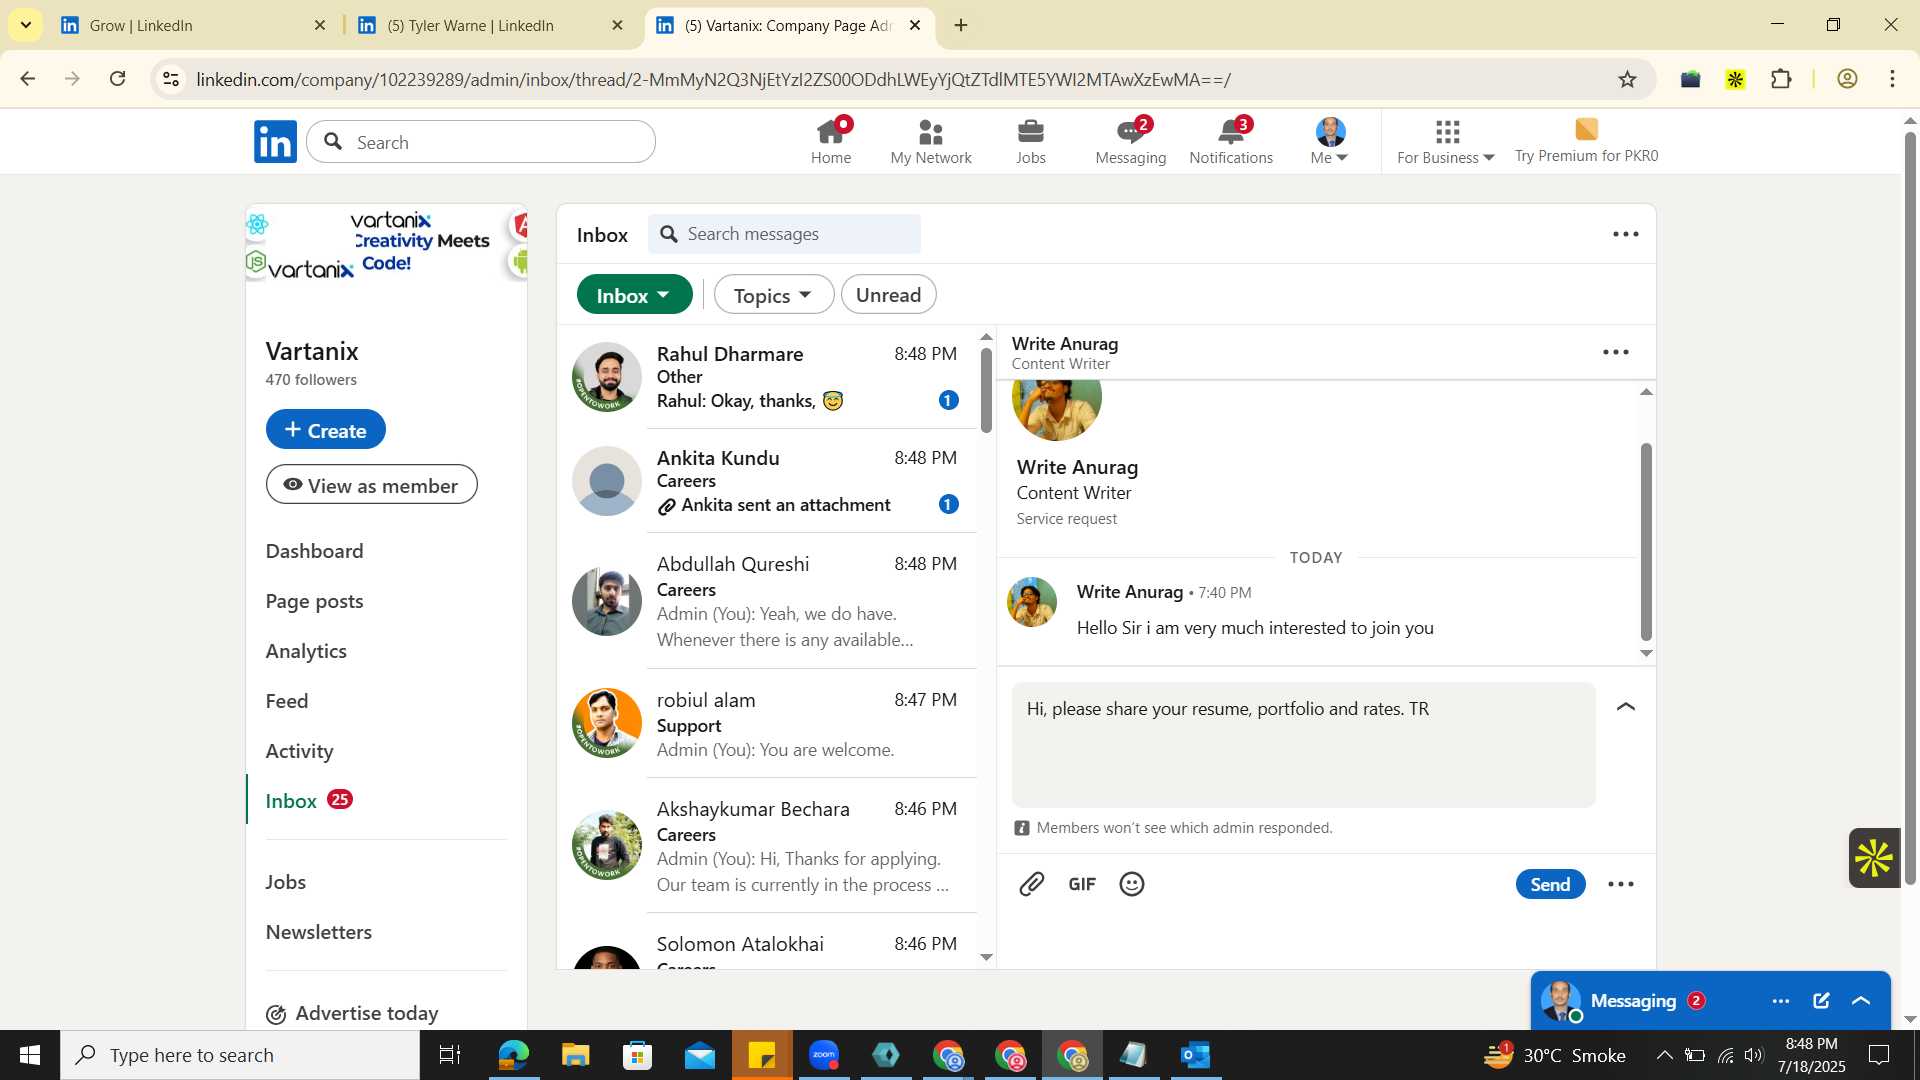The height and width of the screenshot is (1080, 1920).
Task: Open My Network icon
Action: (930, 141)
